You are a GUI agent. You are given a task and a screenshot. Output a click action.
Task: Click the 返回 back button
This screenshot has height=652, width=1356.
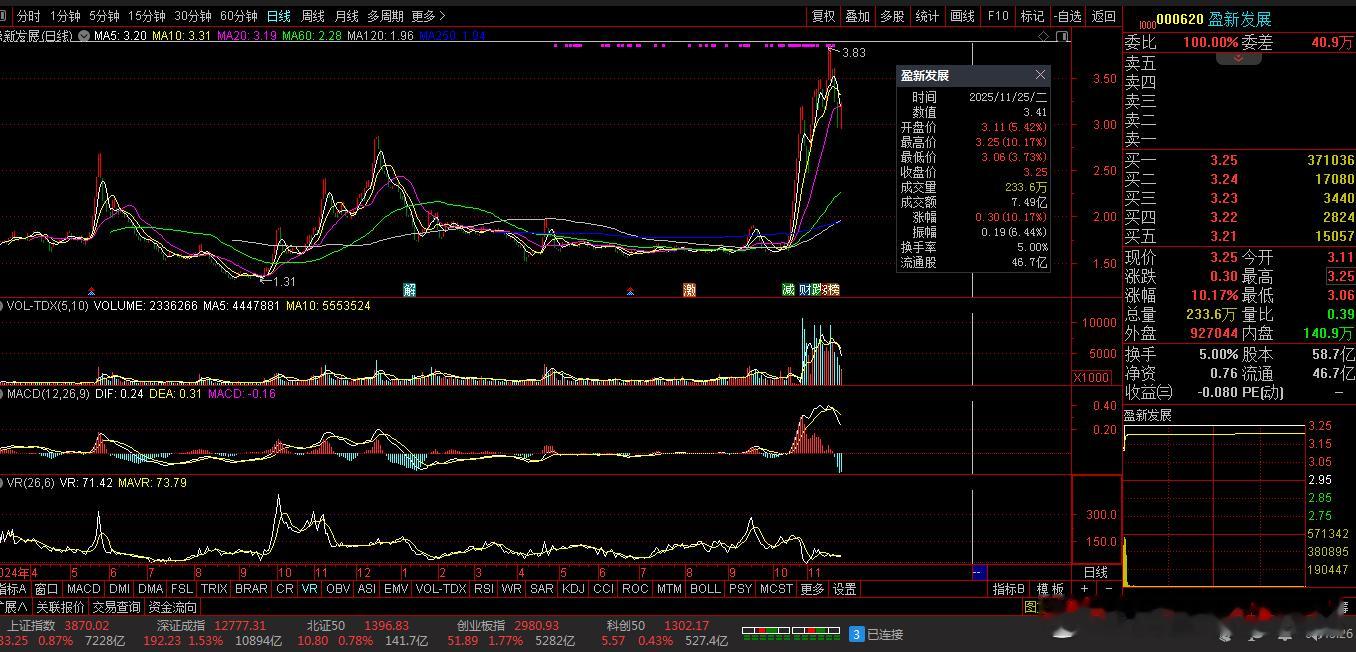click(x=1103, y=16)
